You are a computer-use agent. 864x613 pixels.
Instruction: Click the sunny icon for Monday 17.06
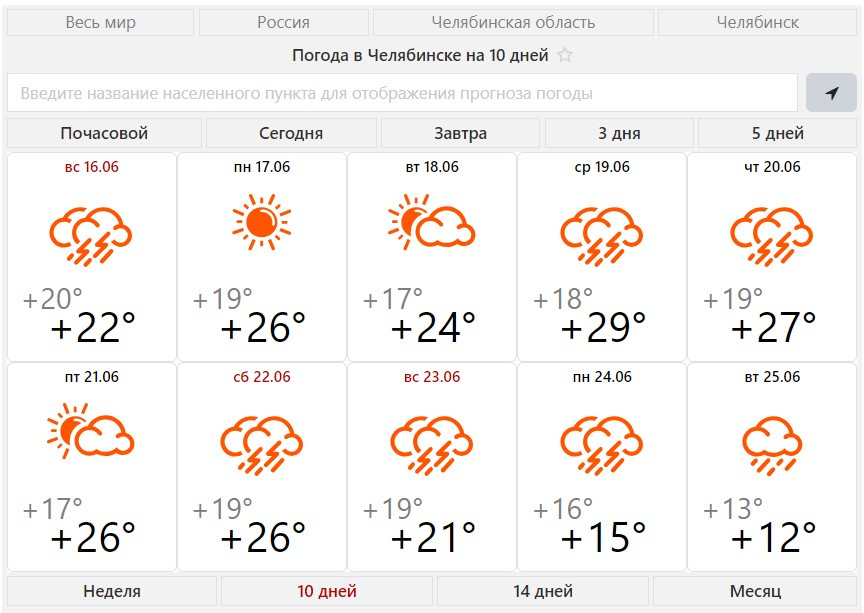[261, 222]
